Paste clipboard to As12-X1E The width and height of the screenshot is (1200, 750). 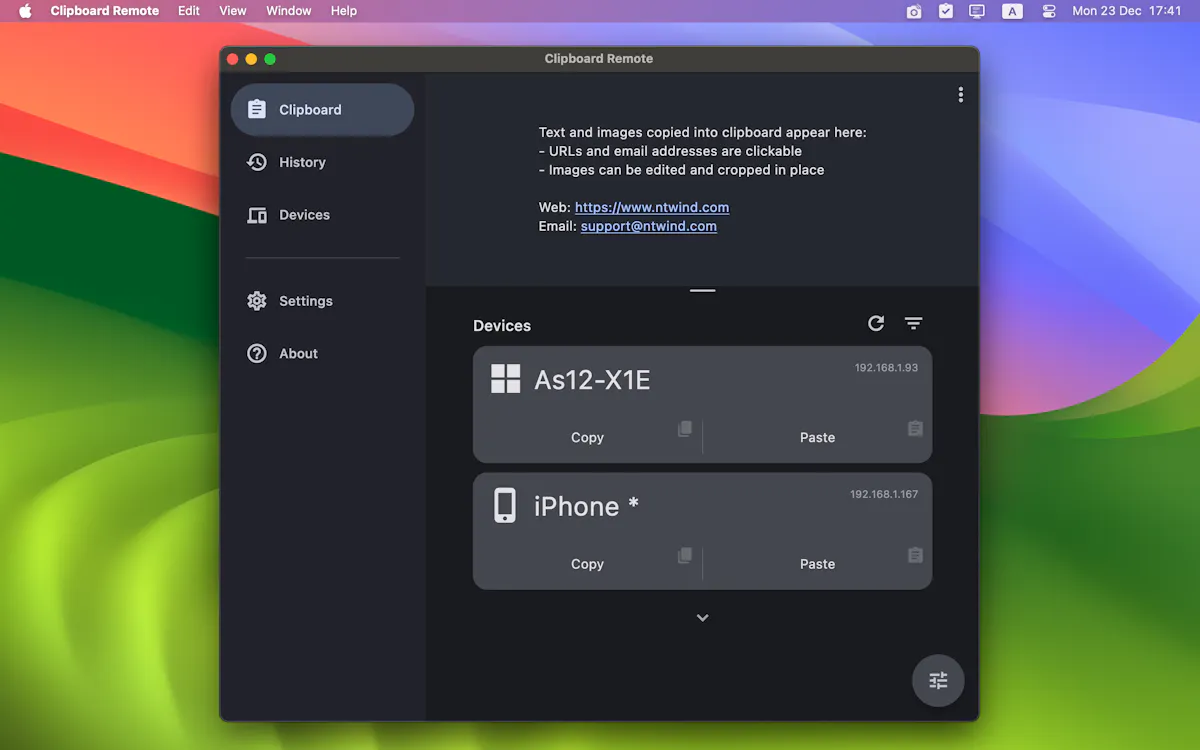(817, 437)
